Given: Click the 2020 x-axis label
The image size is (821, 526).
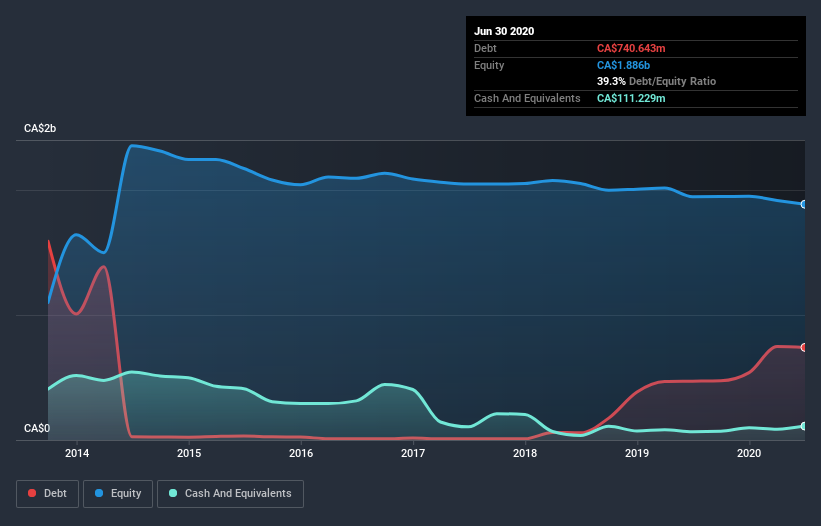Looking at the screenshot, I should (x=749, y=453).
